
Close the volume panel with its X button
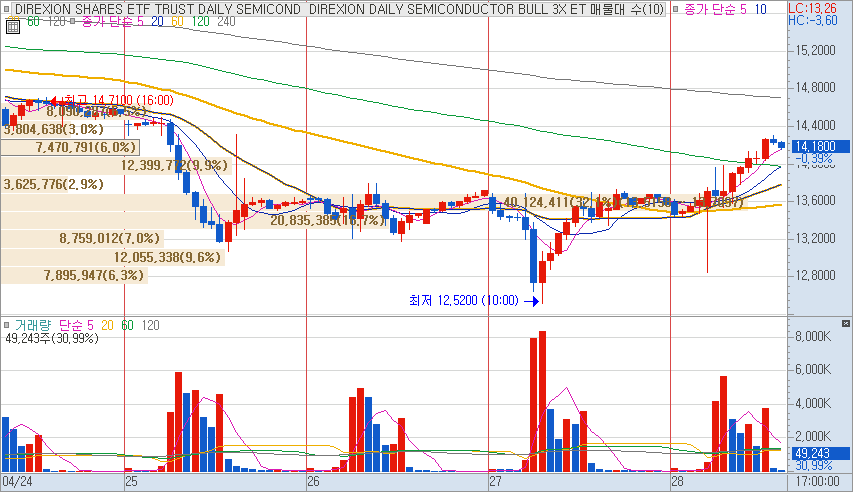point(845,323)
